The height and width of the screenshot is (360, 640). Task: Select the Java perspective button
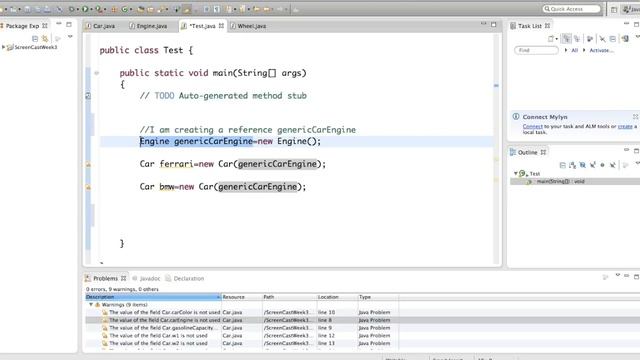(x=631, y=9)
